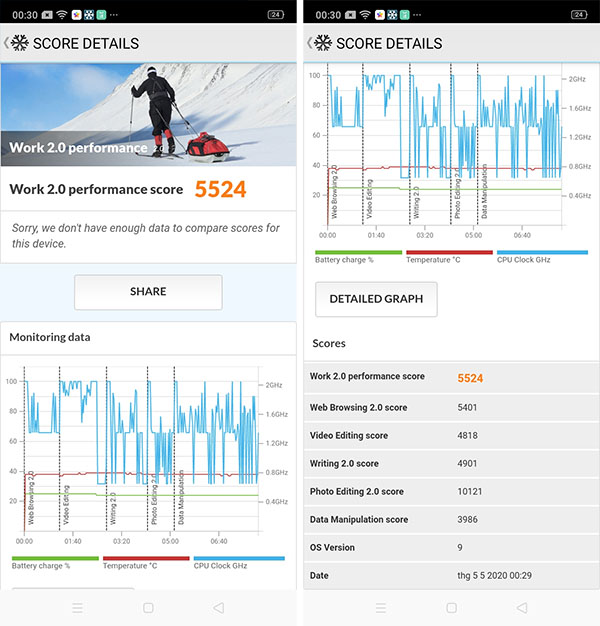Tap the left monitoring data graph
Image resolution: width=600 pixels, height=626 pixels.
point(148,455)
